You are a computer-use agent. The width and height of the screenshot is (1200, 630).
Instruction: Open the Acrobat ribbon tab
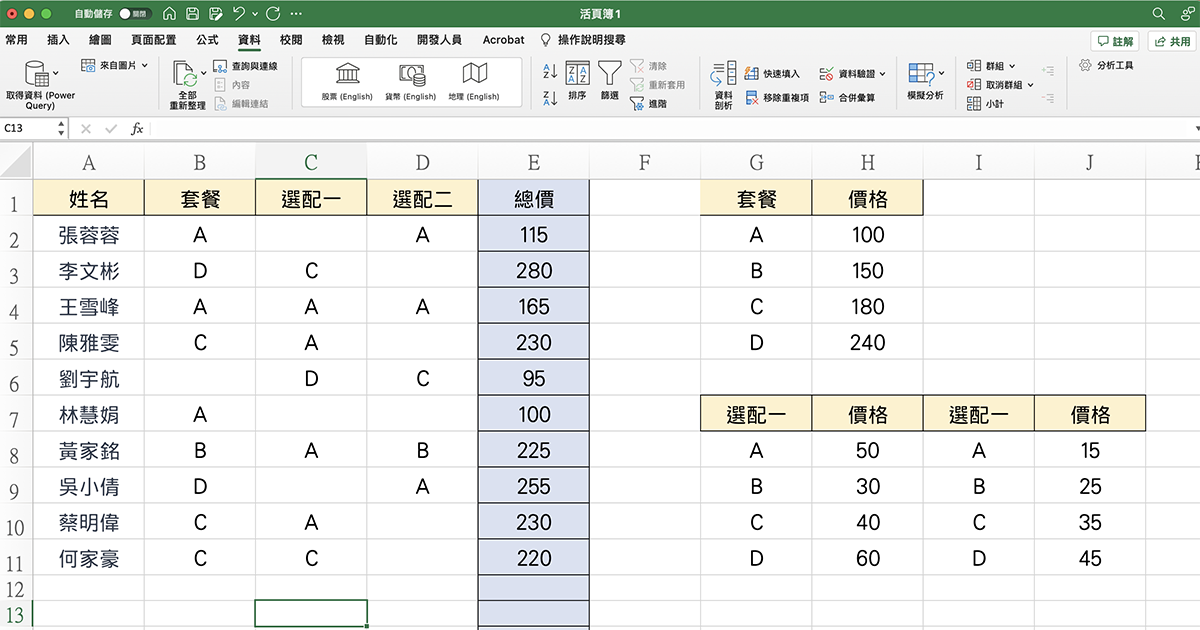[x=503, y=40]
